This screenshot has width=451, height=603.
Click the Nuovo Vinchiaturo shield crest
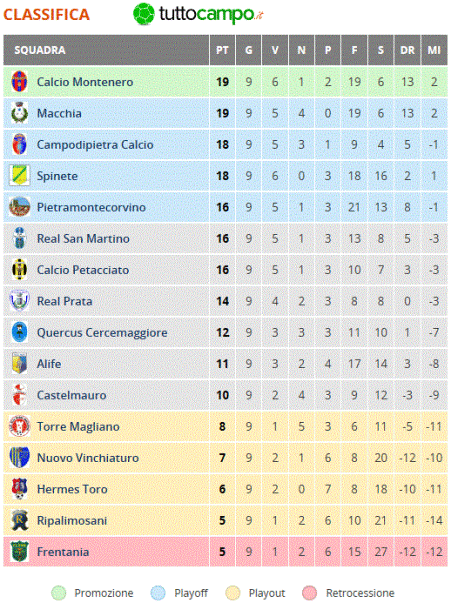(x=19, y=457)
